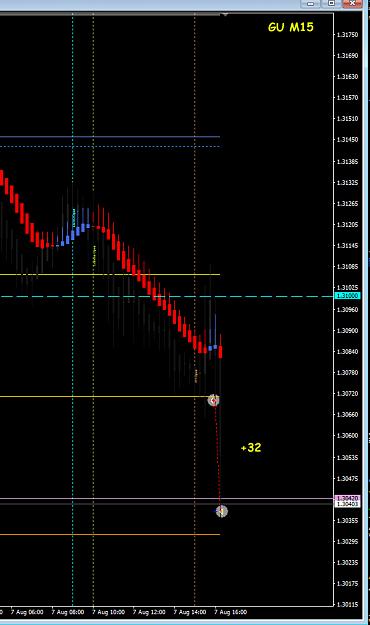370x625 pixels.
Task: Click the "7 Aug 16:00" time axis label
Action: (x=230, y=612)
